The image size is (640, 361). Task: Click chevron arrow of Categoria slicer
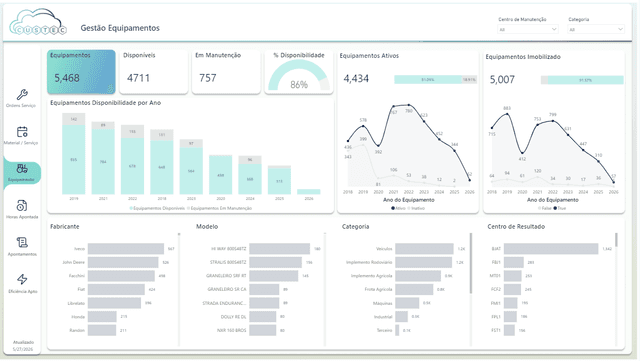(x=620, y=29)
